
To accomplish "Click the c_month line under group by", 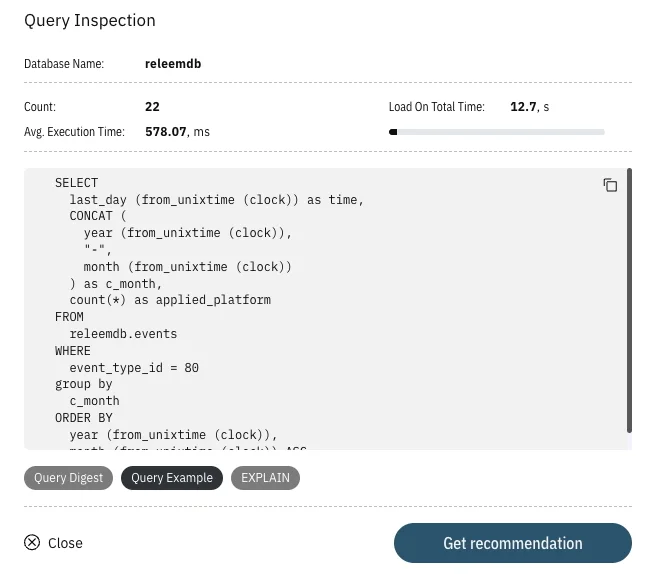I will (94, 401).
